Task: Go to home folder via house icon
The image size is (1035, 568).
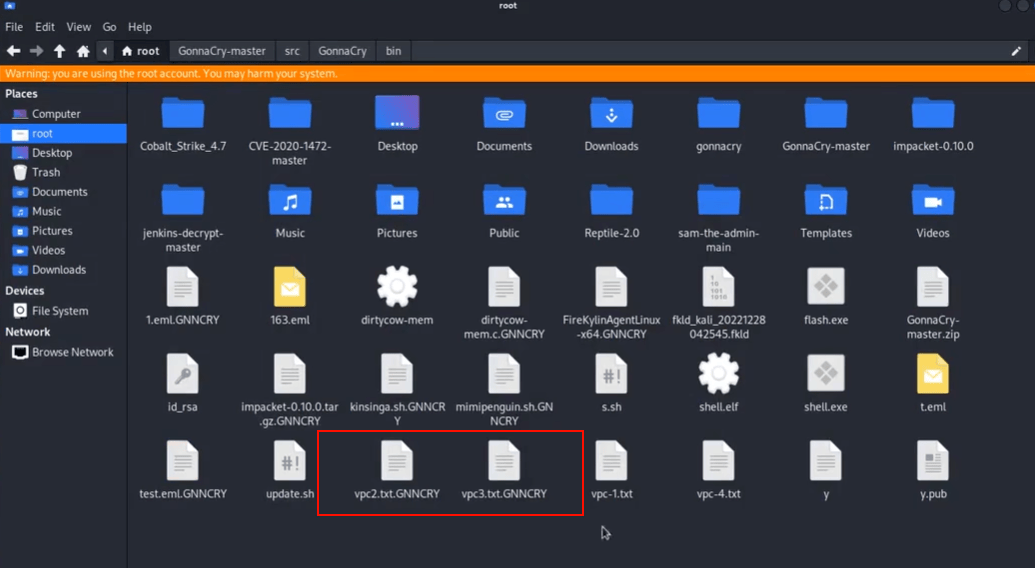Action: [x=83, y=51]
